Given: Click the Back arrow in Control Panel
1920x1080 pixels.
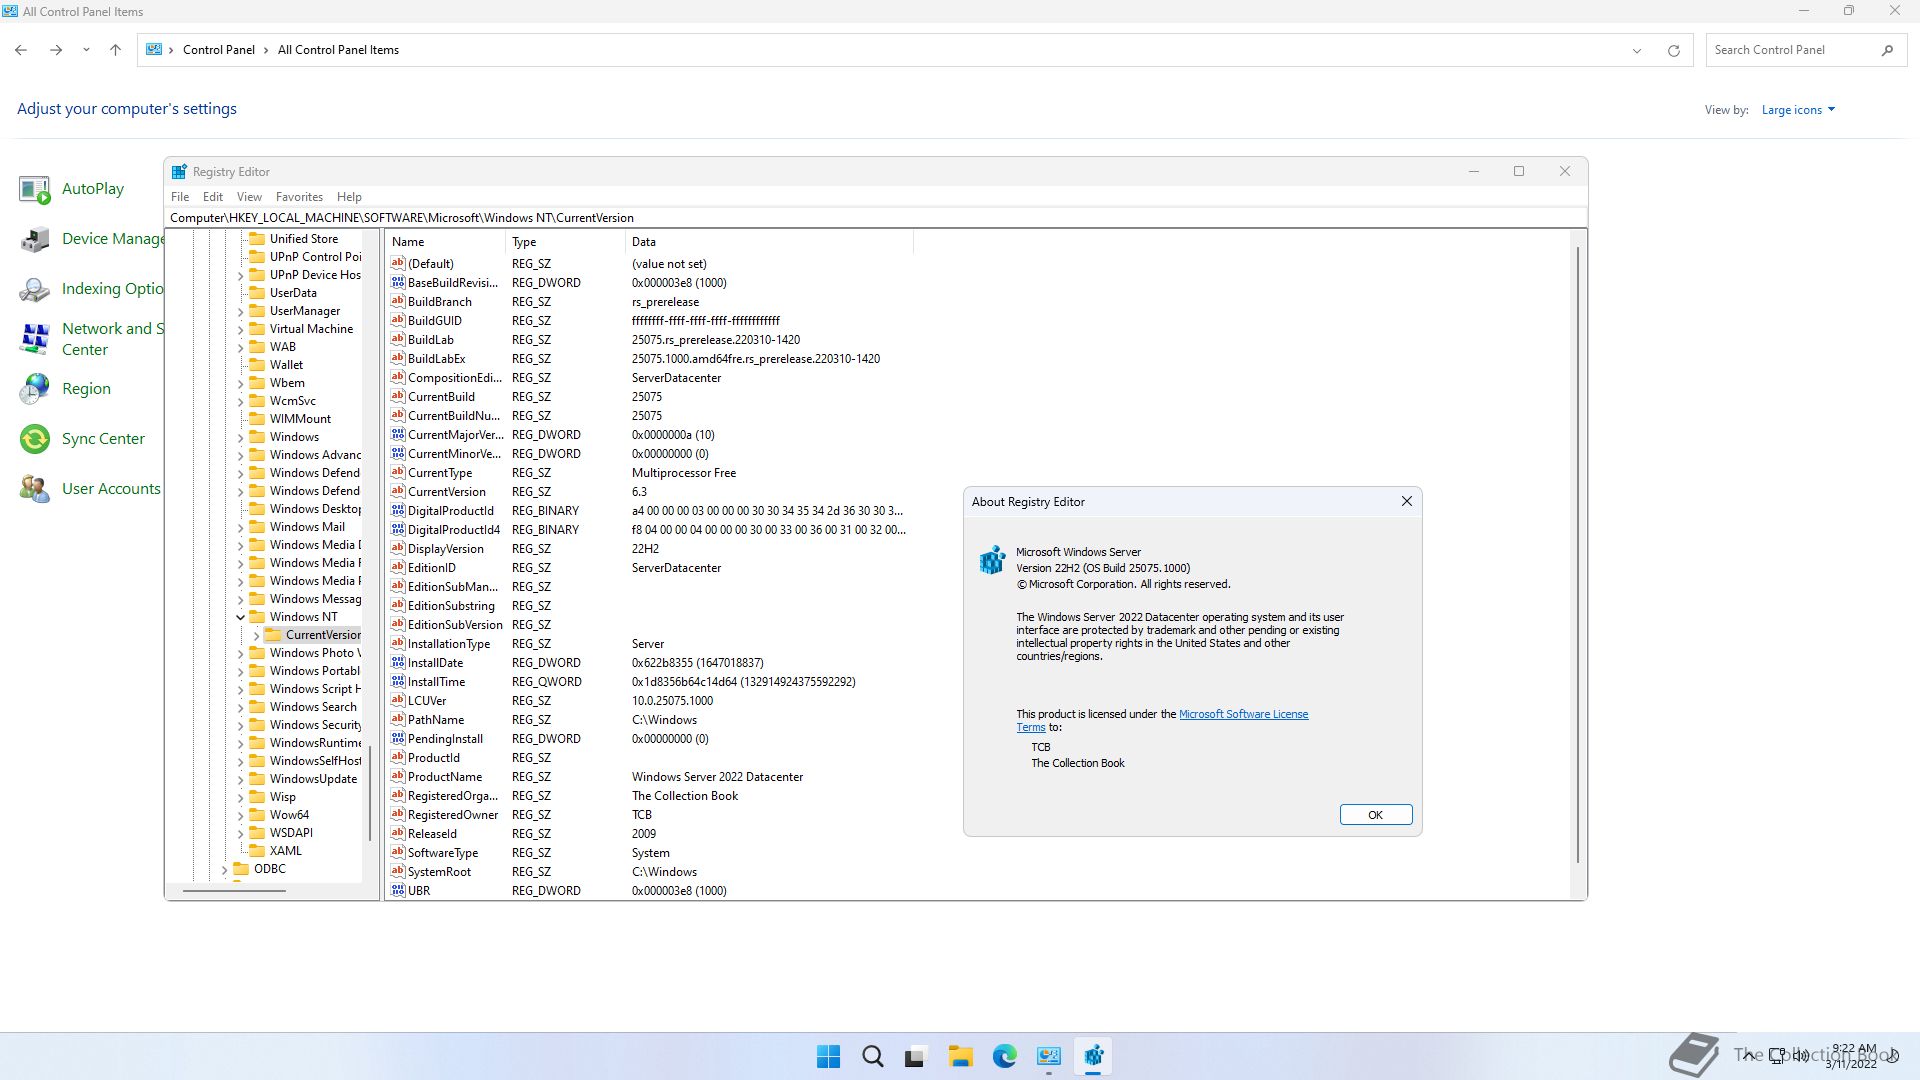Looking at the screenshot, I should click(x=21, y=50).
